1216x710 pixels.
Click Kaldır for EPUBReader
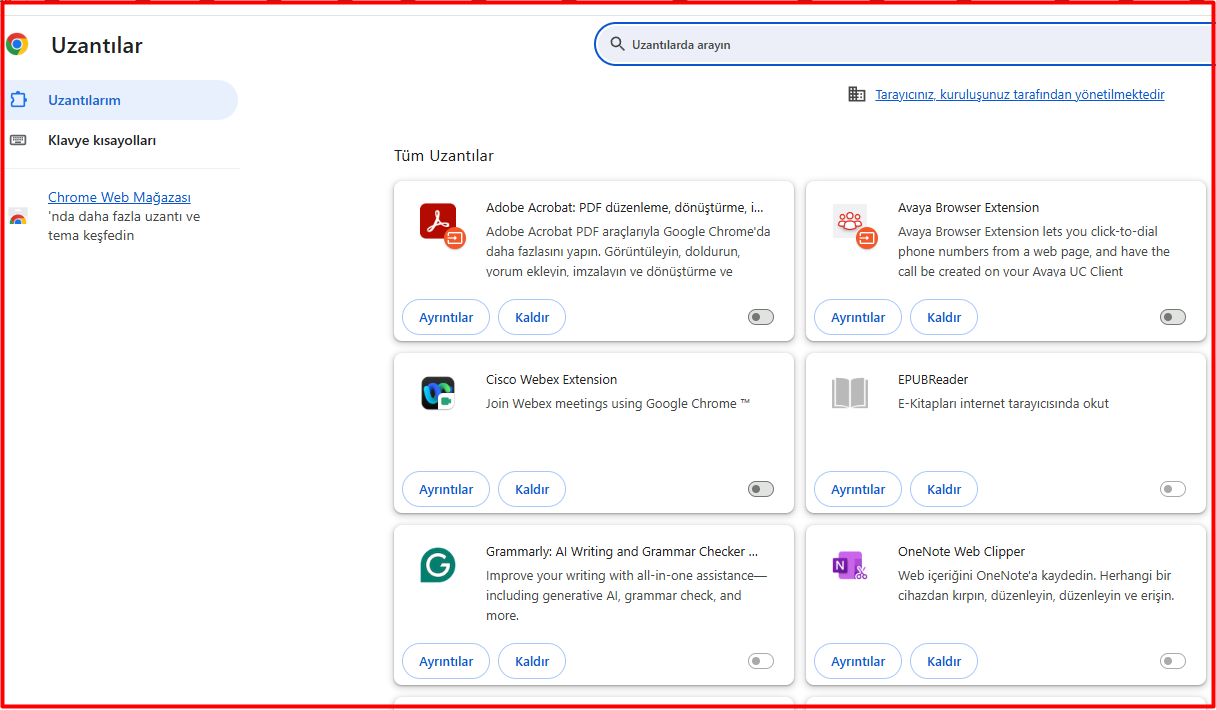[x=944, y=489]
